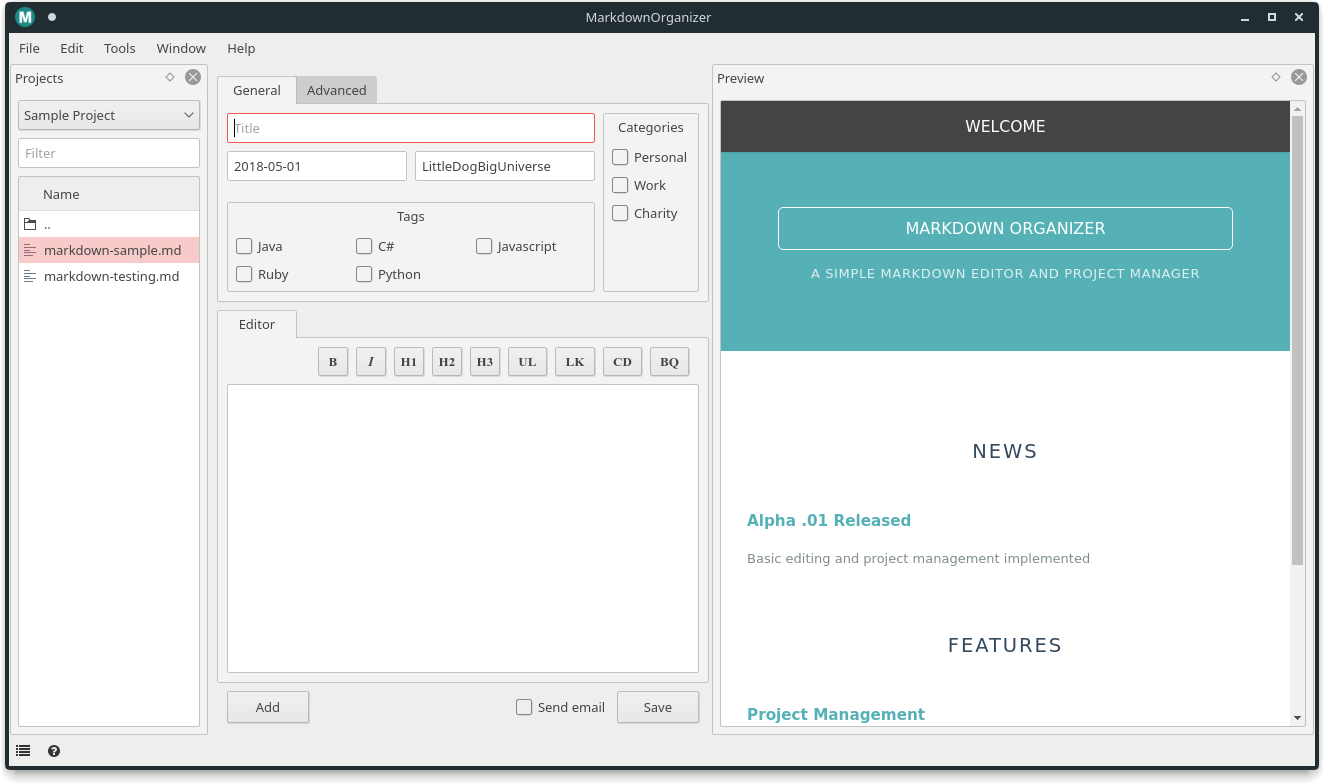
Task: Add a code block with the CD icon
Action: coord(622,361)
